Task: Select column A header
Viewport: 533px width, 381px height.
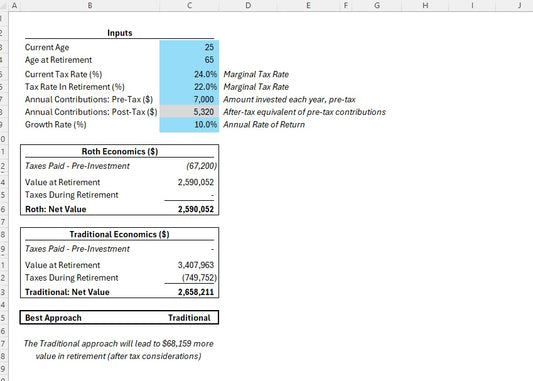Action: click(14, 5)
